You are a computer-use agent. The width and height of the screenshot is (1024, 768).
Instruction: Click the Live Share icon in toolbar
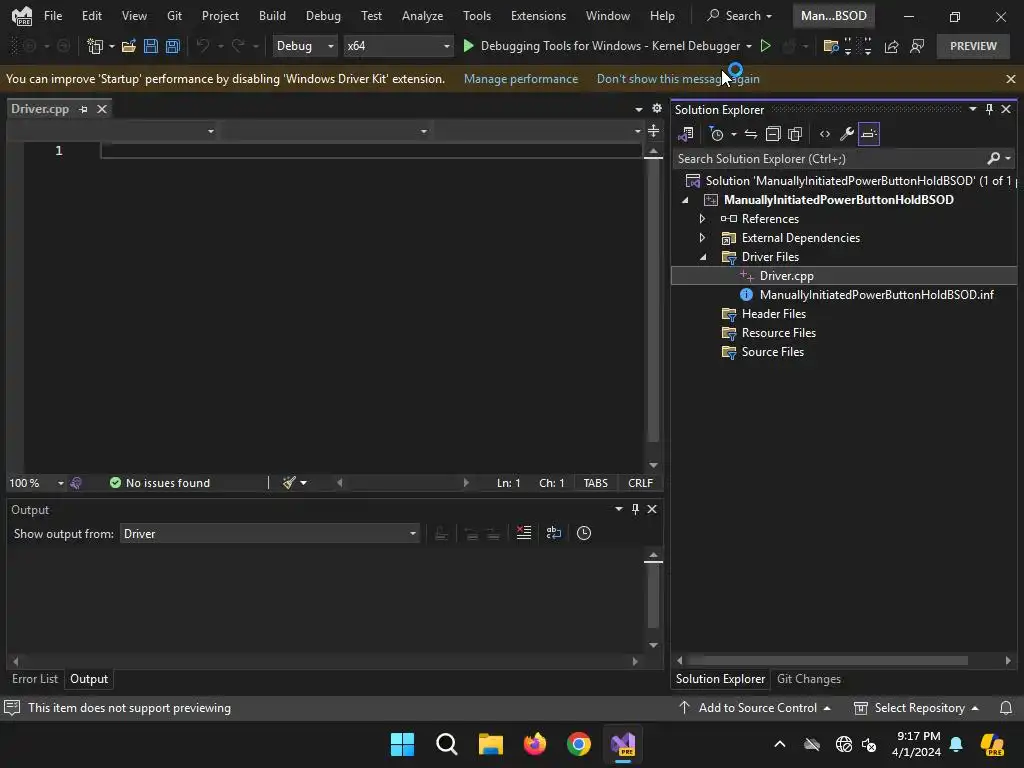click(x=891, y=46)
